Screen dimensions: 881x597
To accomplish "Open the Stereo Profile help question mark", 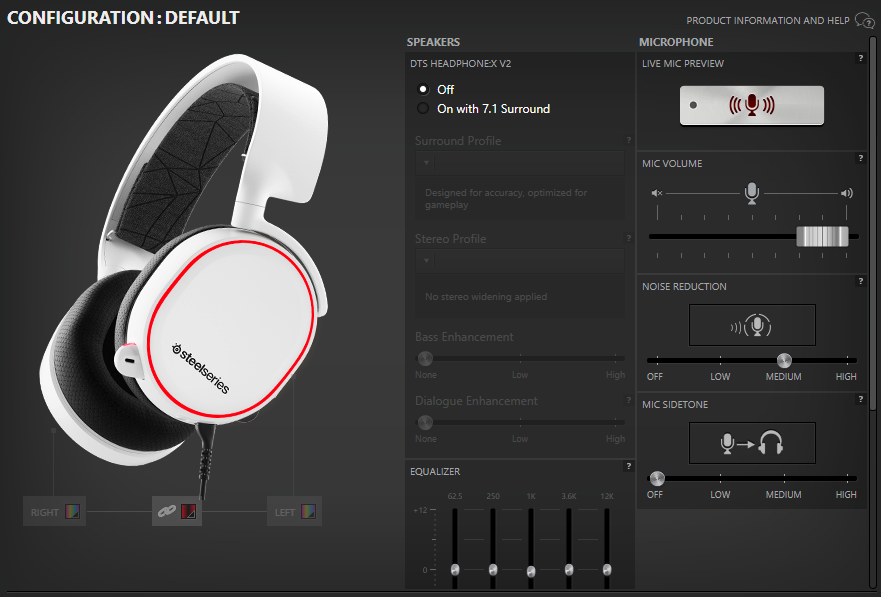I will tap(629, 238).
